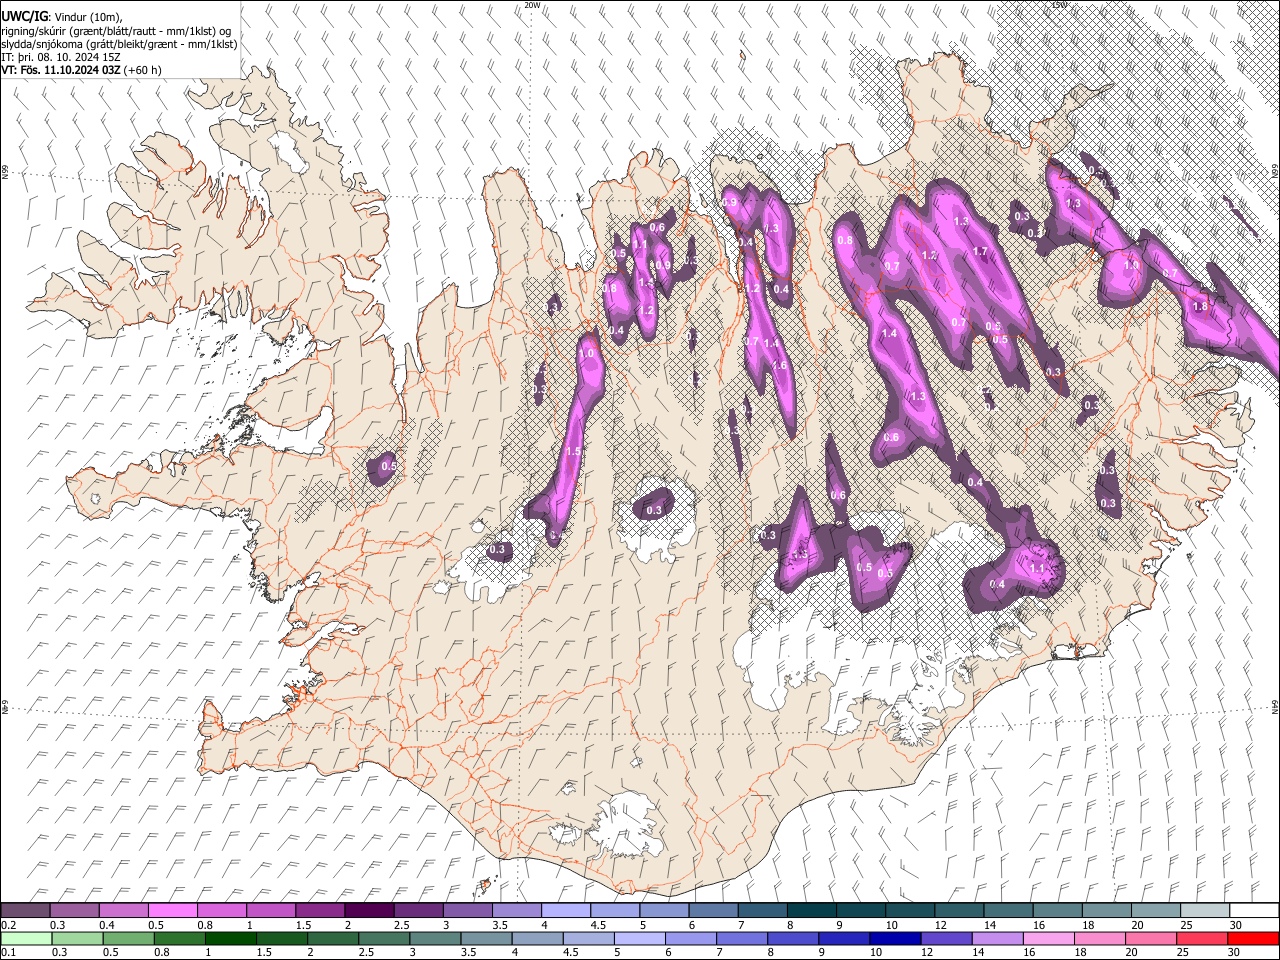Pick the lavender 4–4.5 upper legend swatch
Image resolution: width=1280 pixels, height=960 pixels.
(566, 910)
